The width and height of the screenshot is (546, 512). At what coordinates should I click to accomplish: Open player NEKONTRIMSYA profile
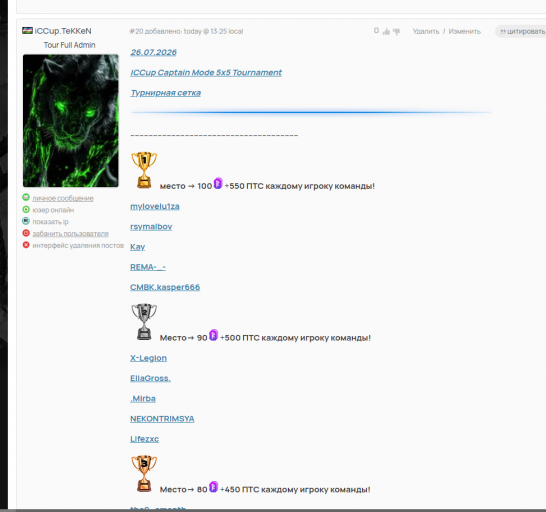162,419
